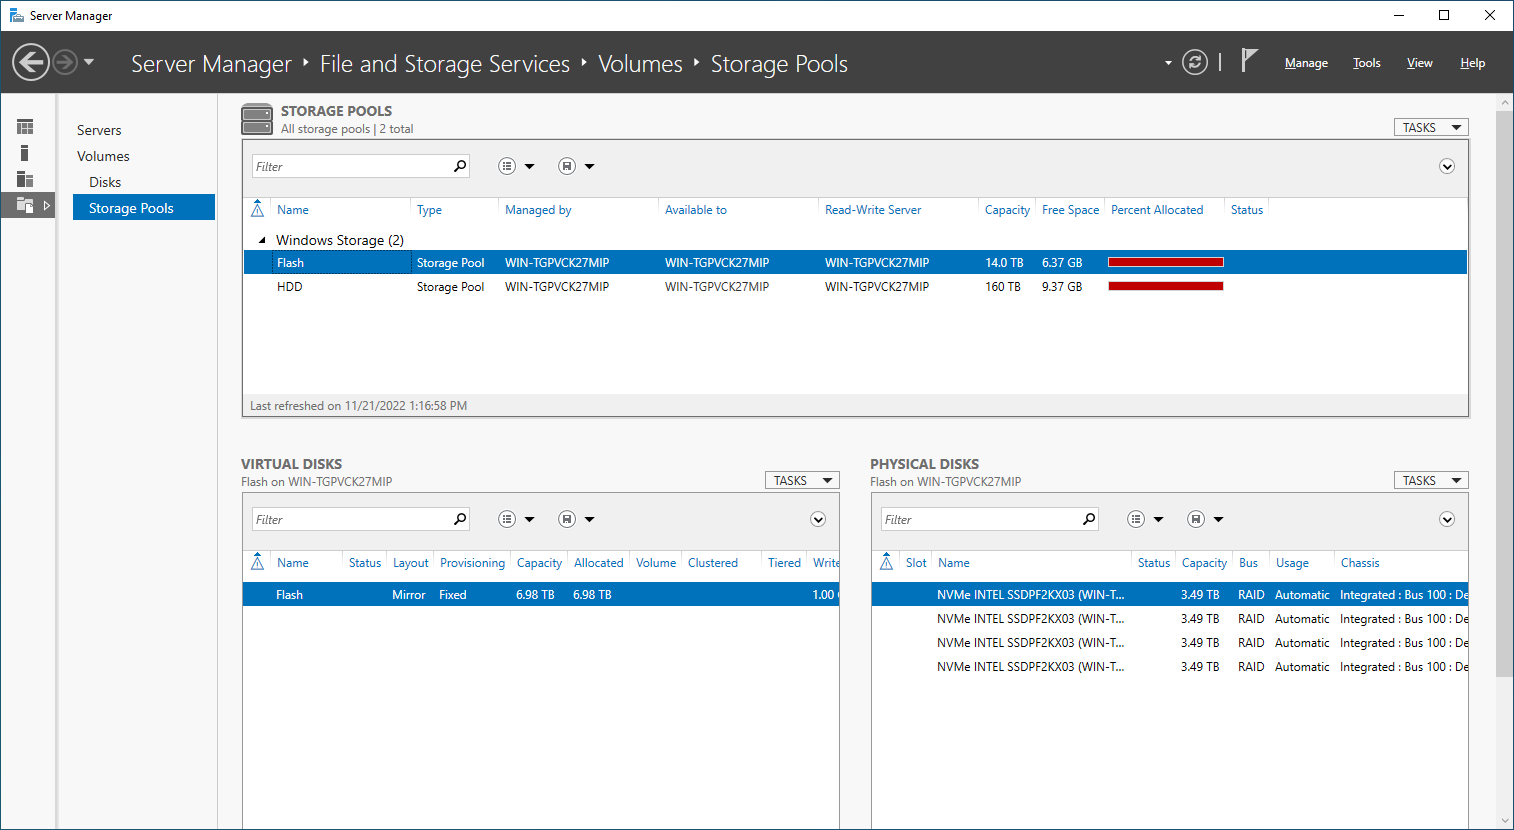Click the All Servers icon in sidebar

tap(25, 179)
